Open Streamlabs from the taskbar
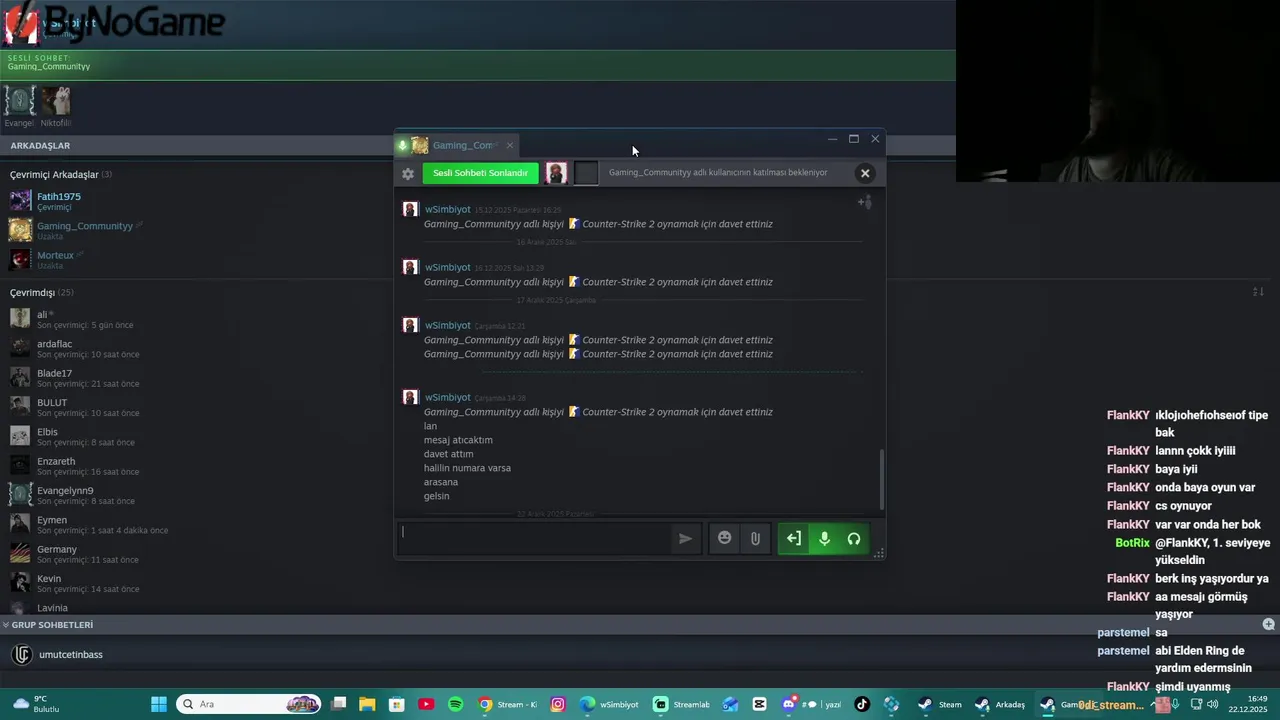This screenshot has height=720, width=1280. (x=682, y=704)
